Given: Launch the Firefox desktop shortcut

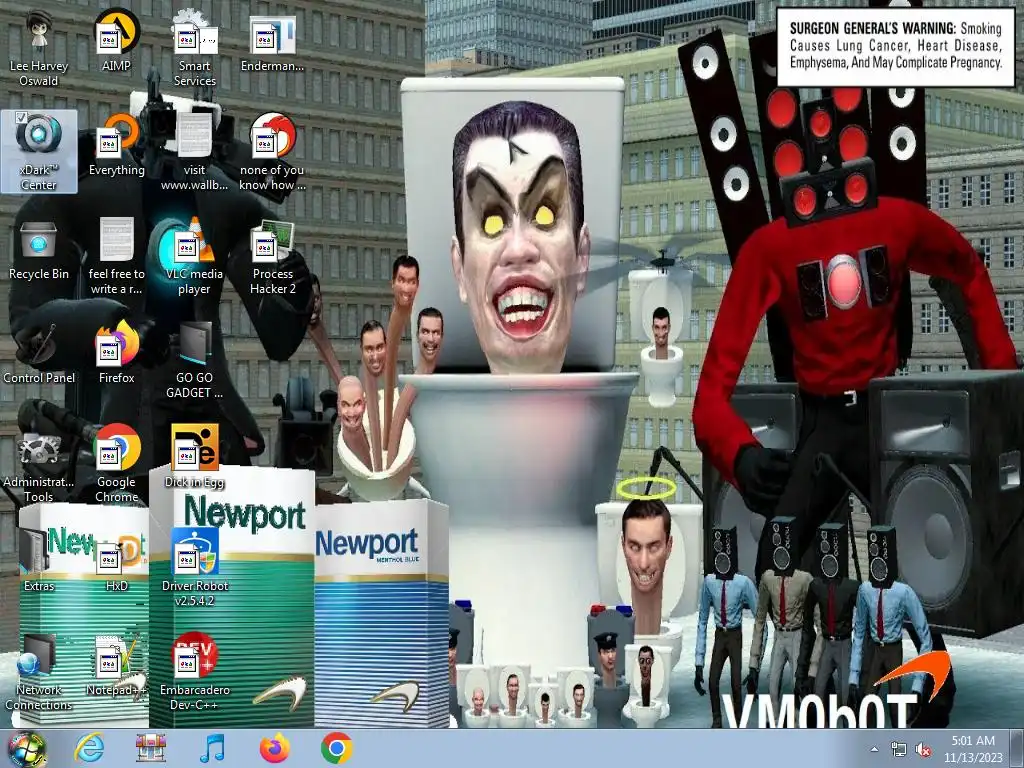Looking at the screenshot, I should tap(116, 353).
